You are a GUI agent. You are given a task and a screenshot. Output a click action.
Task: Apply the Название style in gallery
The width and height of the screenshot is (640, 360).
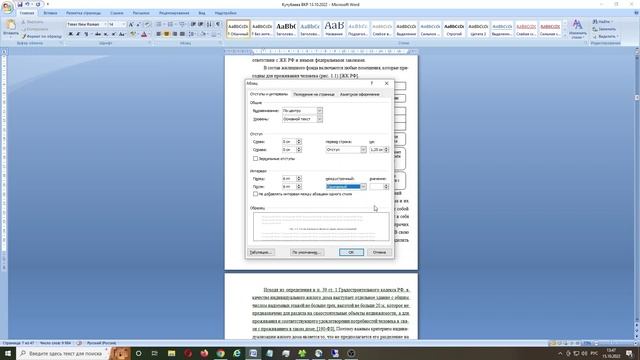click(334, 29)
